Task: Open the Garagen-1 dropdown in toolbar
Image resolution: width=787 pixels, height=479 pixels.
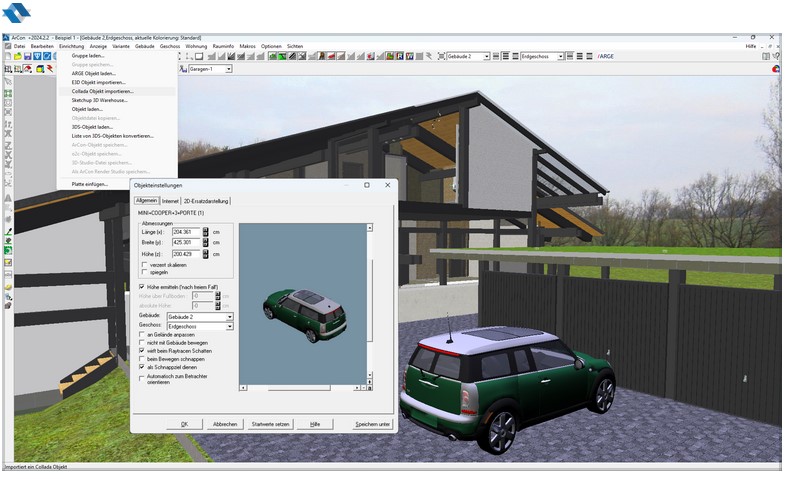Action: [228, 69]
